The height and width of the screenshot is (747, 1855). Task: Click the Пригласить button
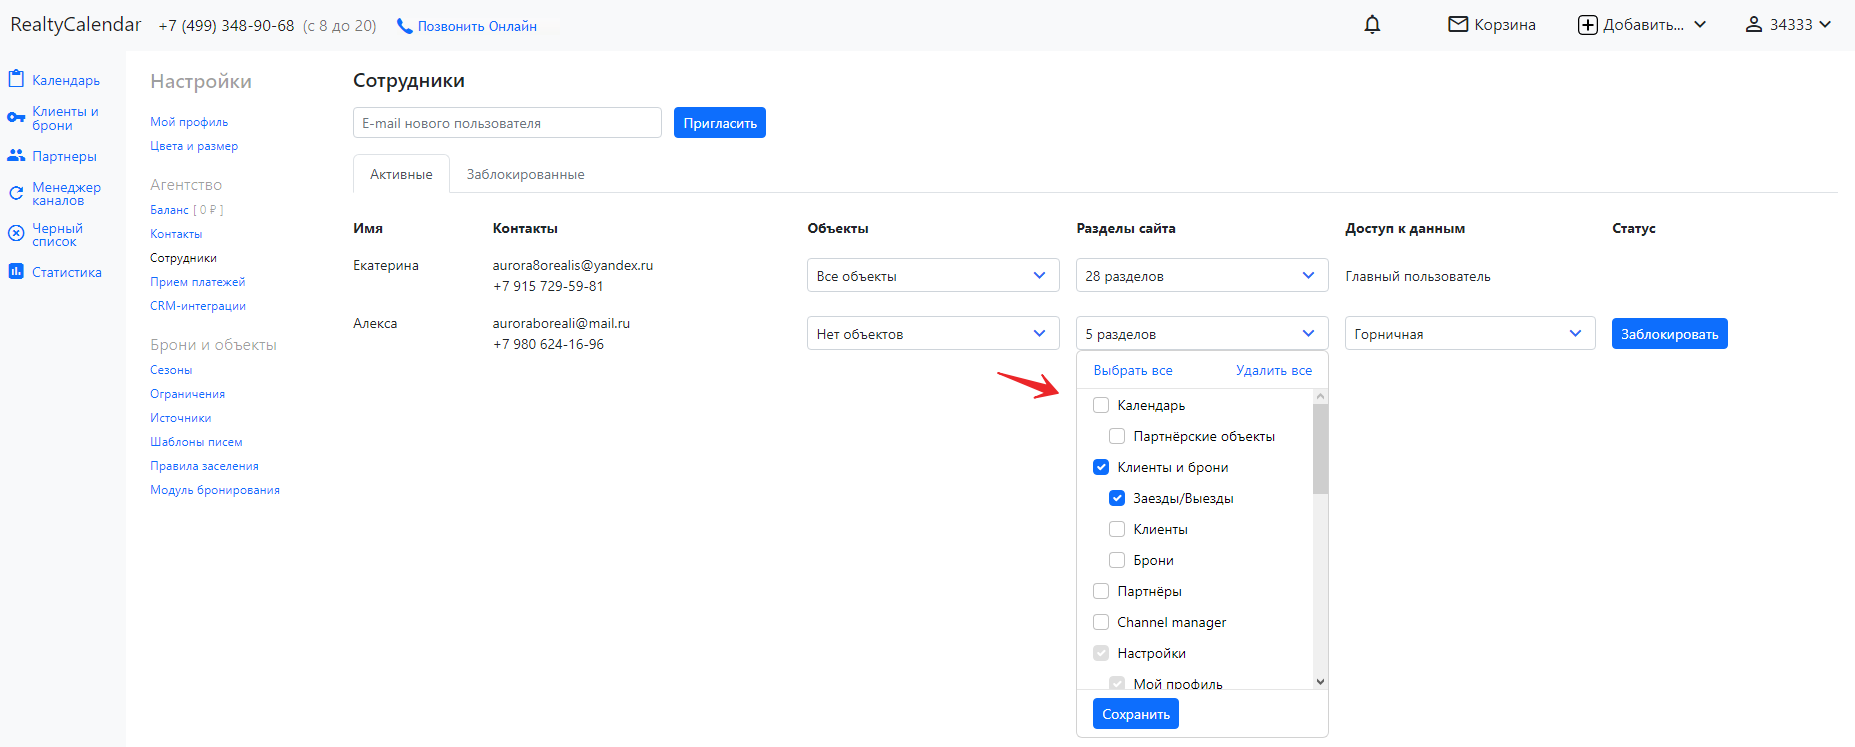(720, 123)
